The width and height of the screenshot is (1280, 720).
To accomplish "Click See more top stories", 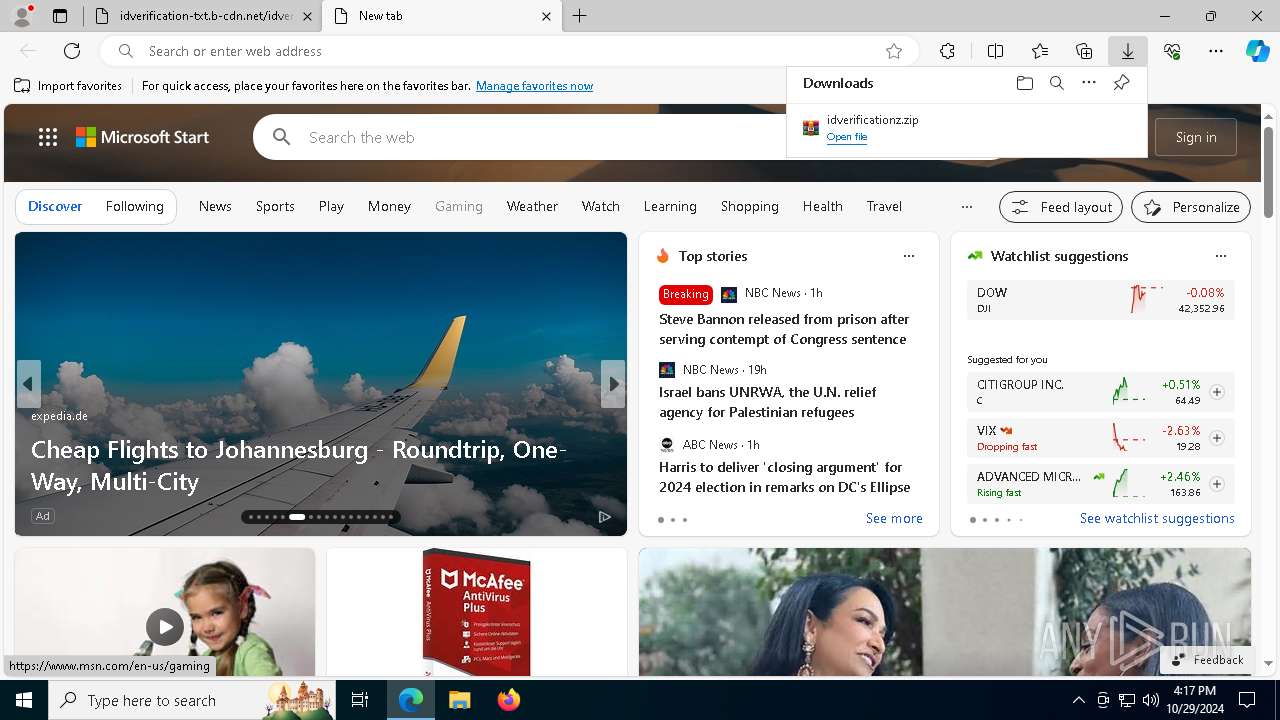I will tap(894, 518).
